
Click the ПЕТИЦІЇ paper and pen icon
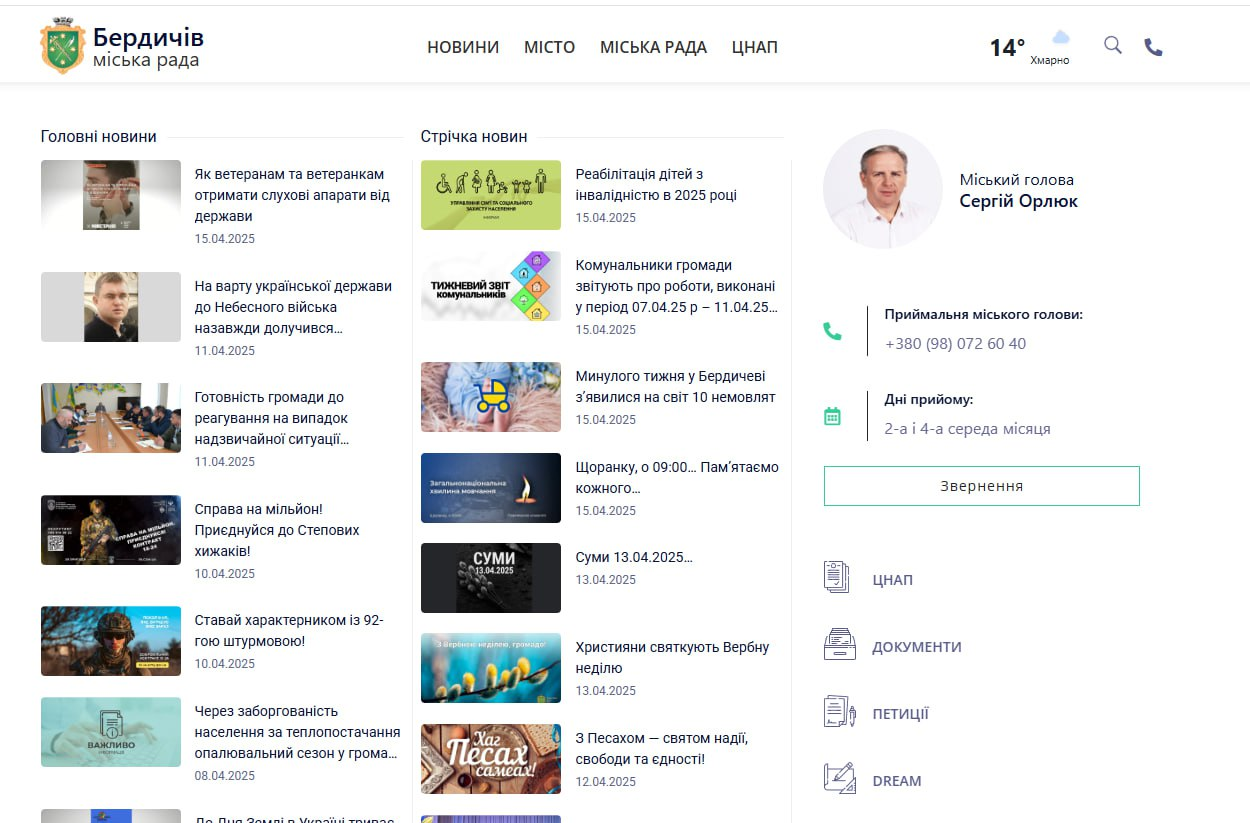(x=840, y=712)
